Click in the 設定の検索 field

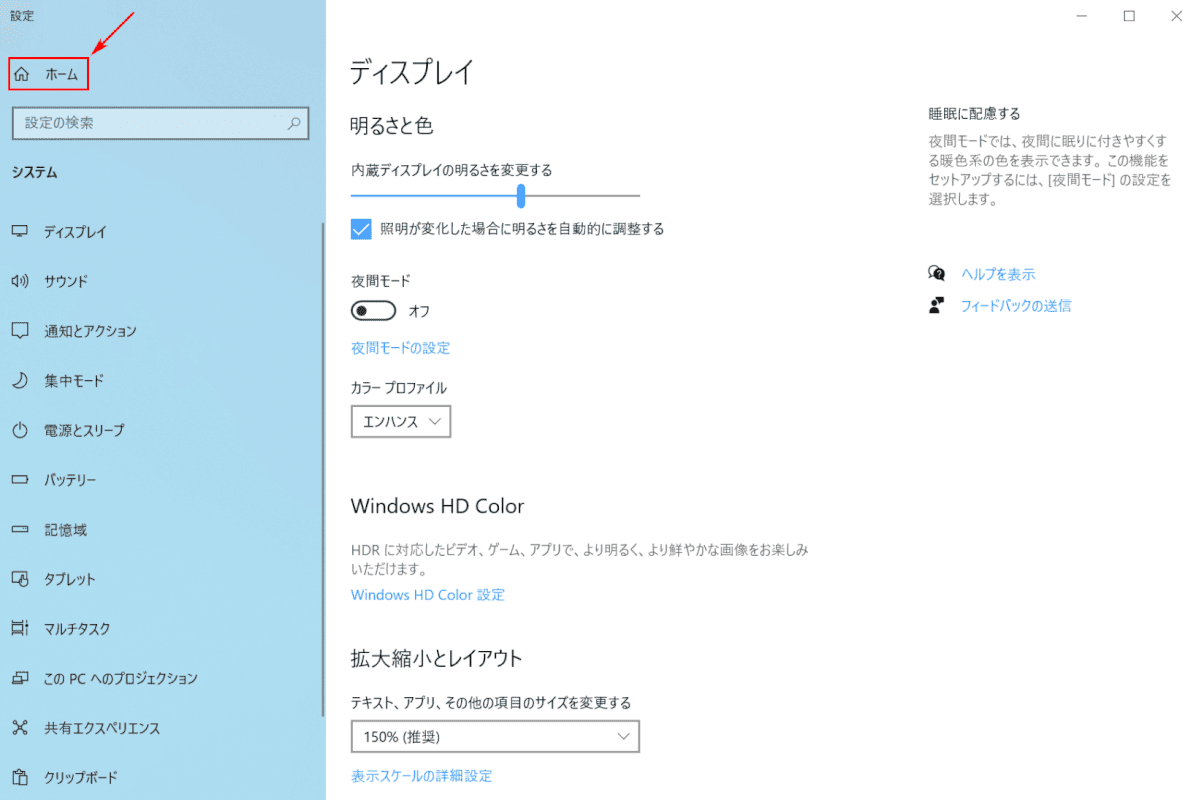coord(160,123)
